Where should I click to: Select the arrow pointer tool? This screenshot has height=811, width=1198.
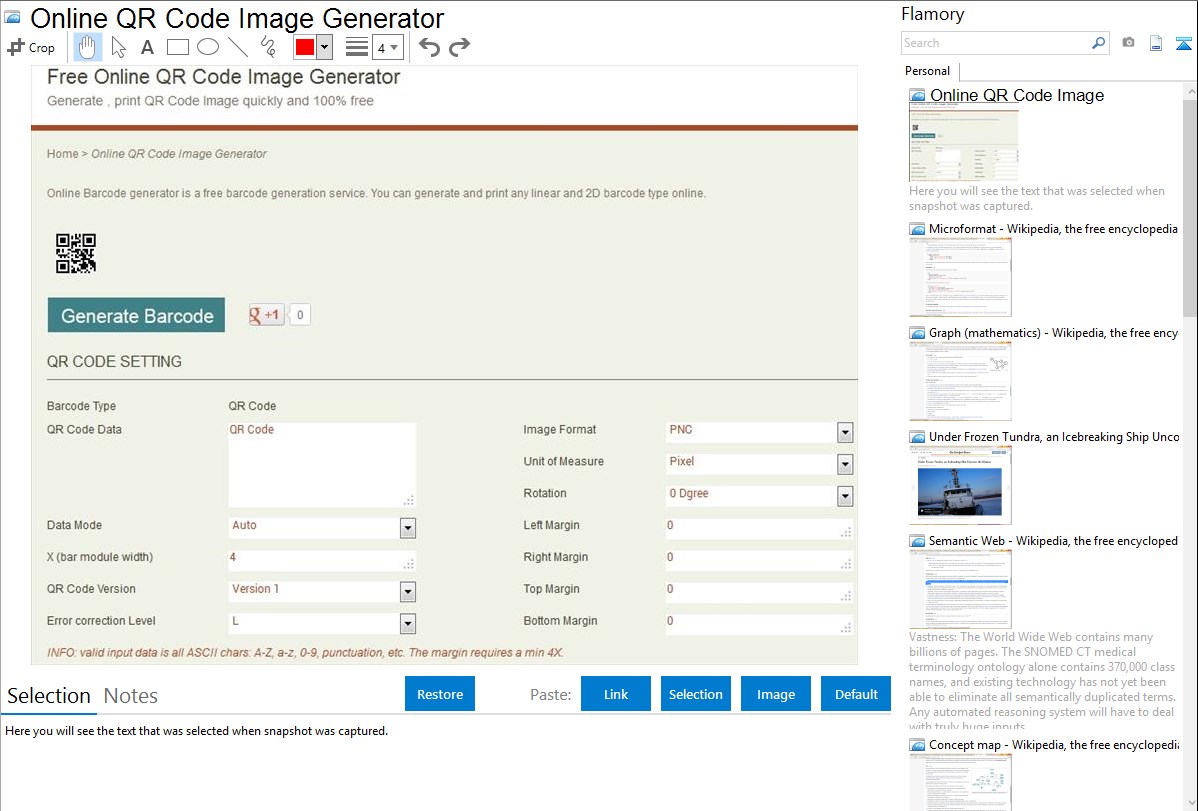click(118, 47)
